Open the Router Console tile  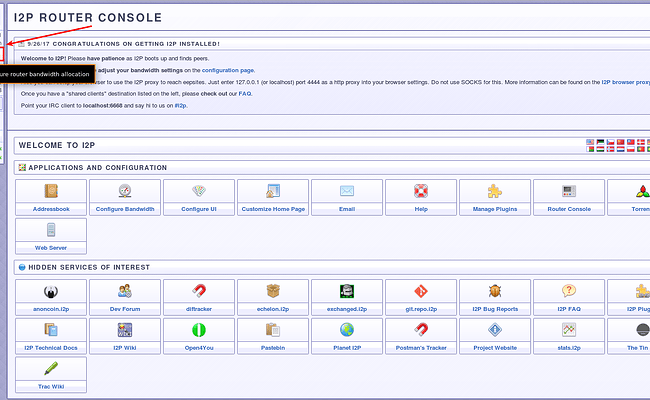tap(569, 197)
